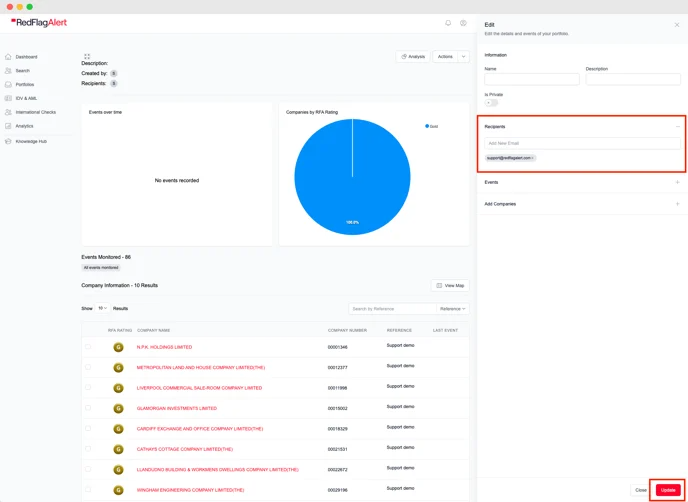Click the International Checks sidebar icon
This screenshot has height=502, width=688.
click(8, 112)
